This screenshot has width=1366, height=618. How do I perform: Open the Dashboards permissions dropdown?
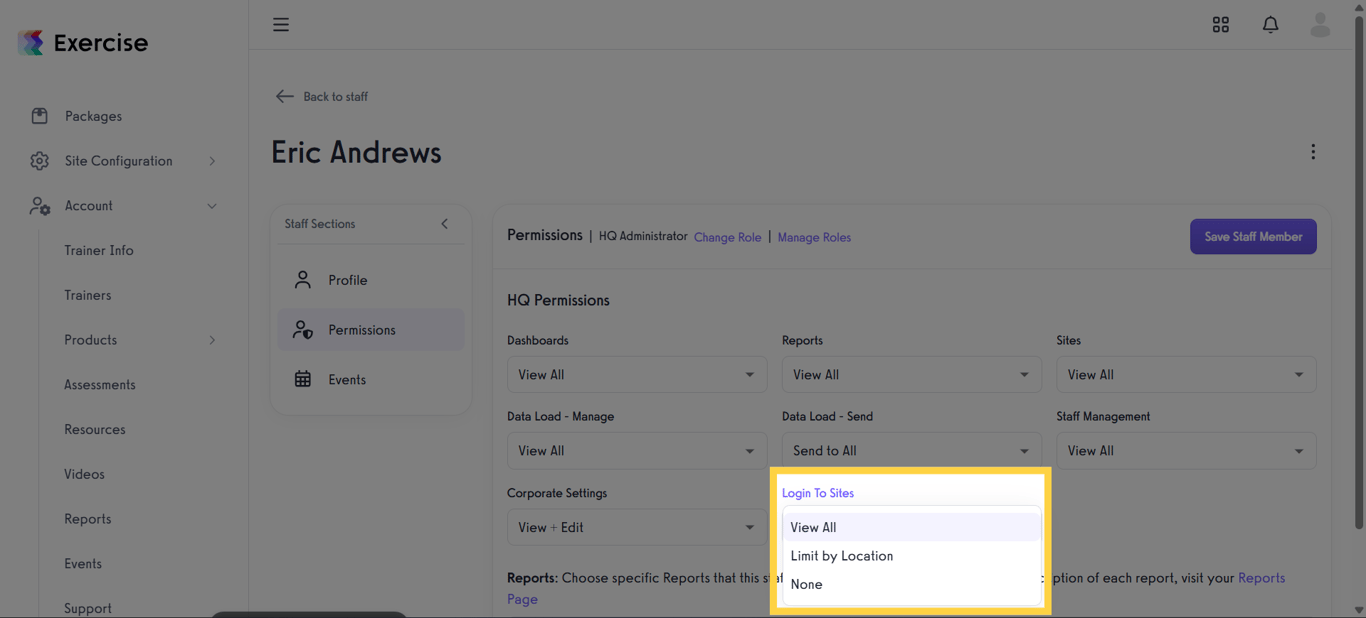636,374
